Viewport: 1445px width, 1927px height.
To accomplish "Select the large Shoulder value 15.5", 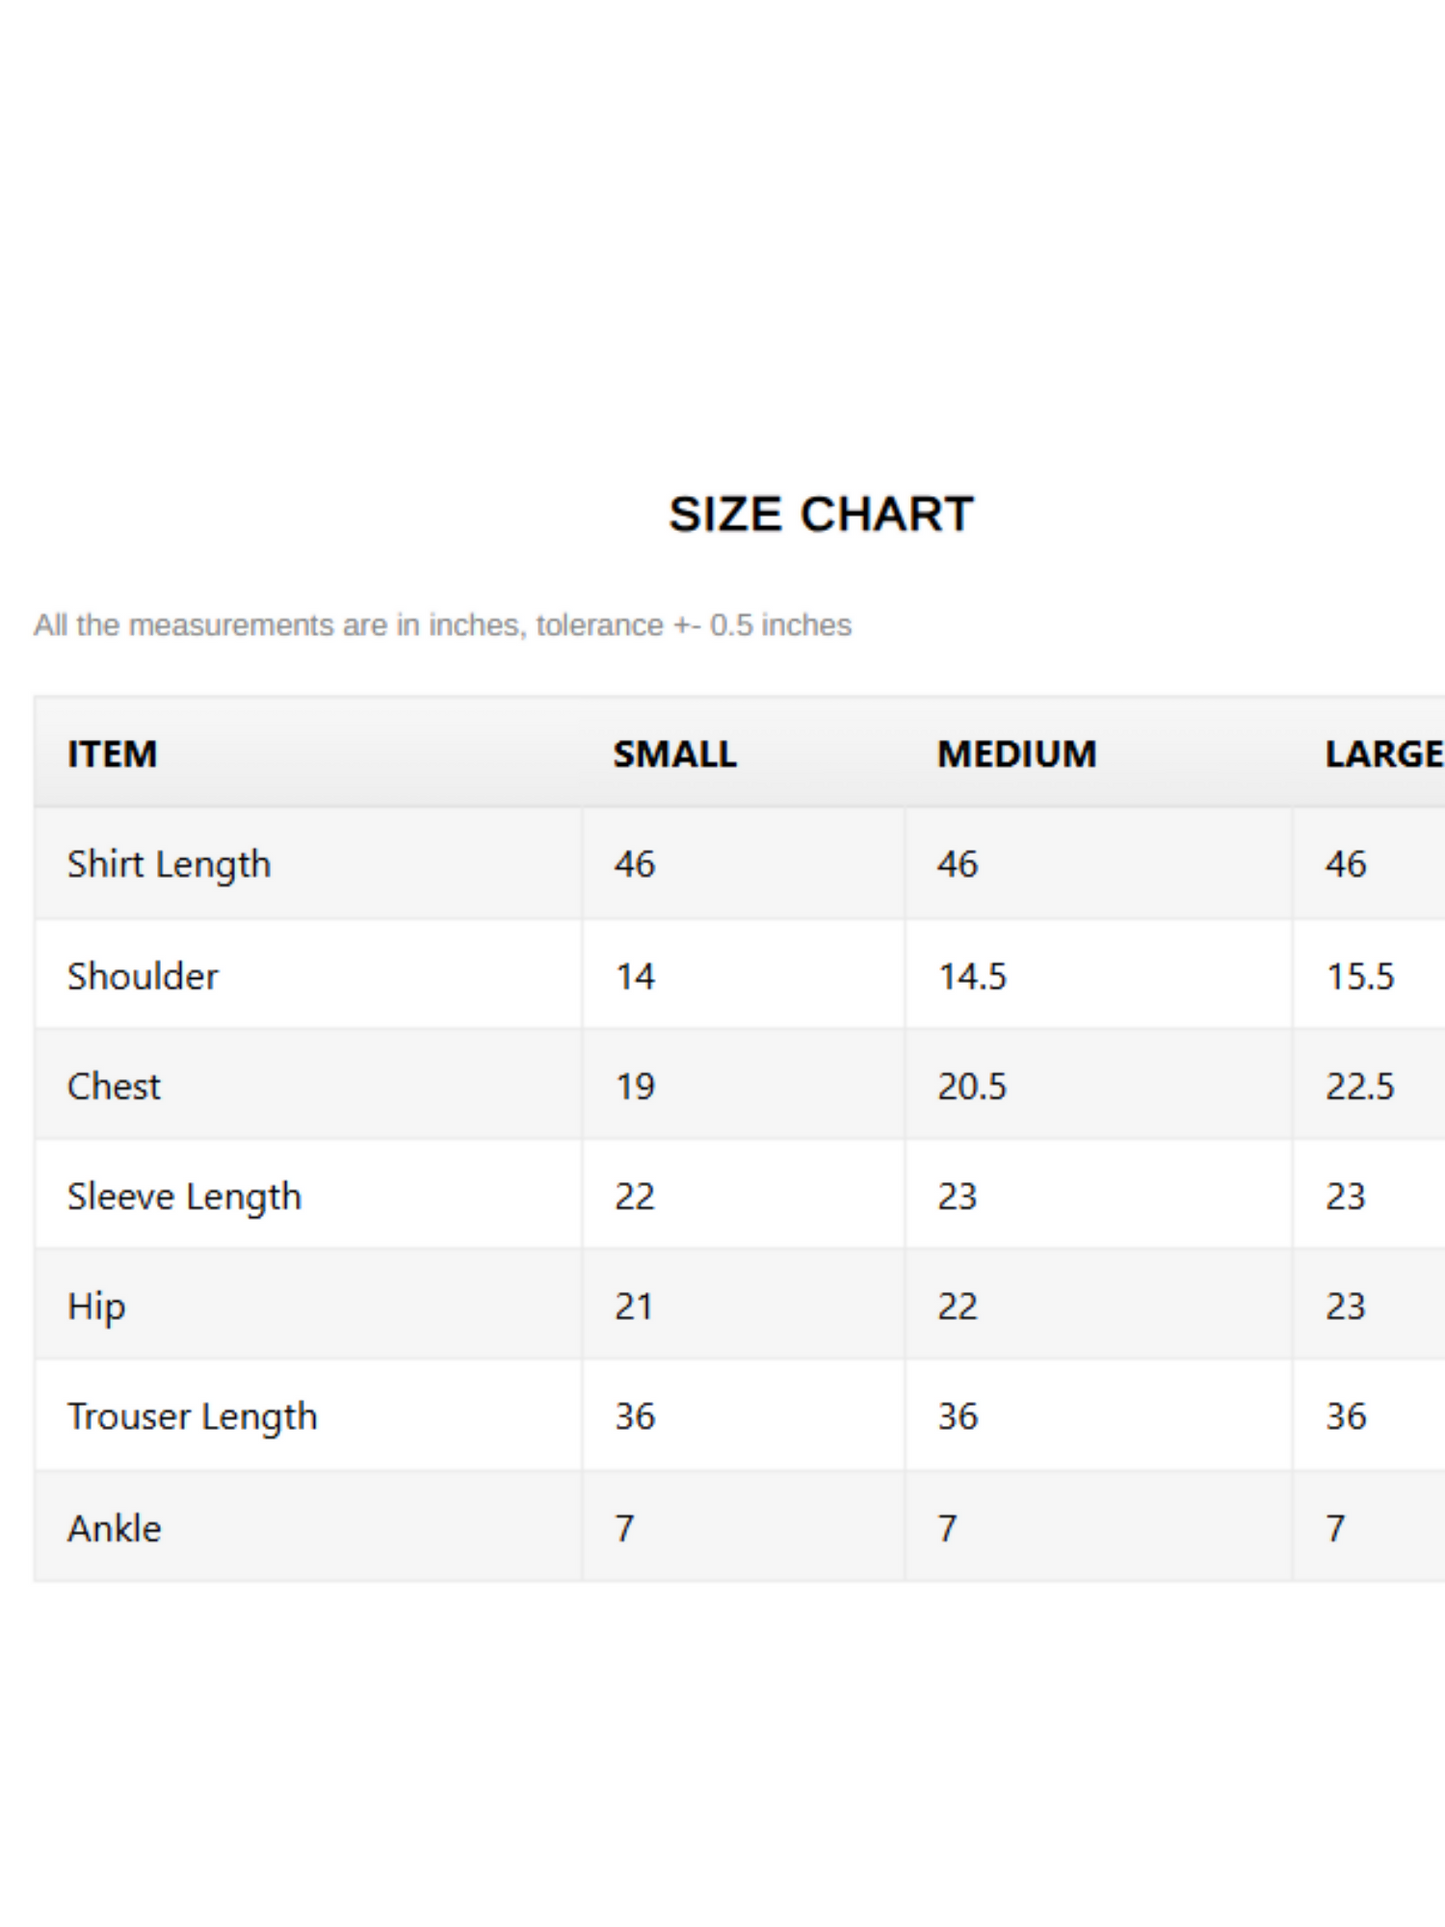I will coord(1360,976).
